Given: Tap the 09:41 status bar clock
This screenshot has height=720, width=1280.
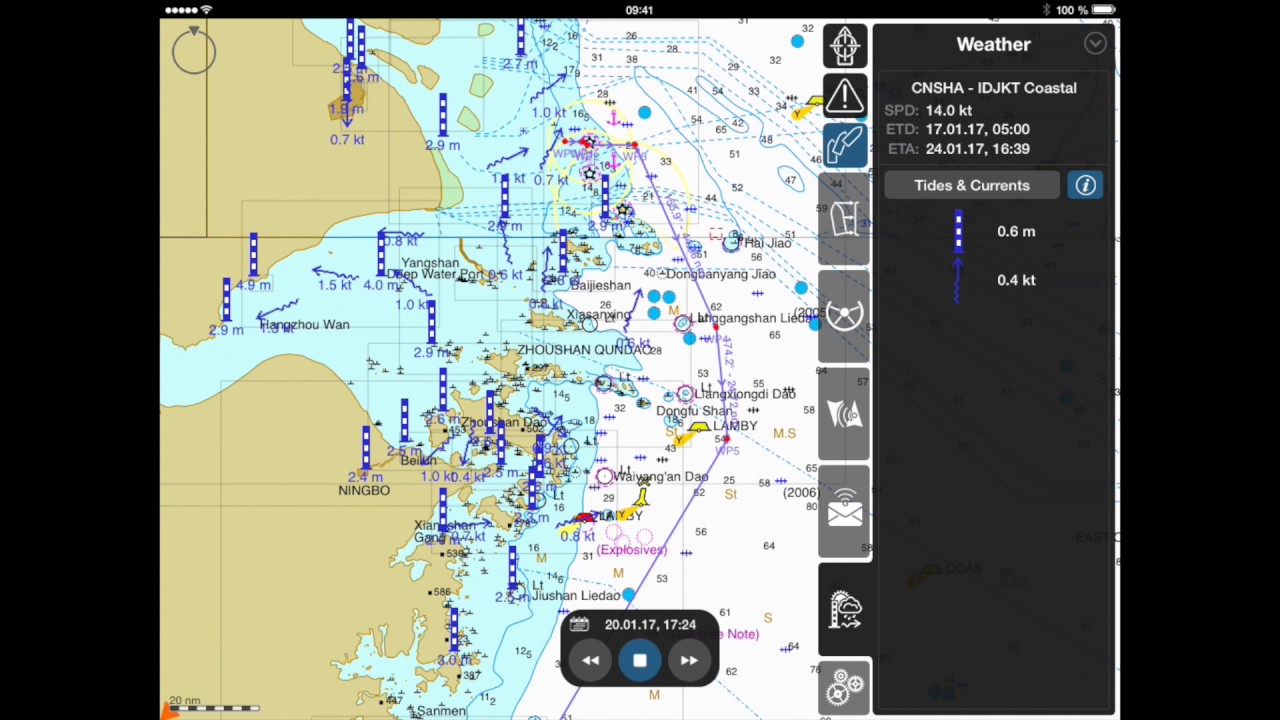Looking at the screenshot, I should [639, 10].
